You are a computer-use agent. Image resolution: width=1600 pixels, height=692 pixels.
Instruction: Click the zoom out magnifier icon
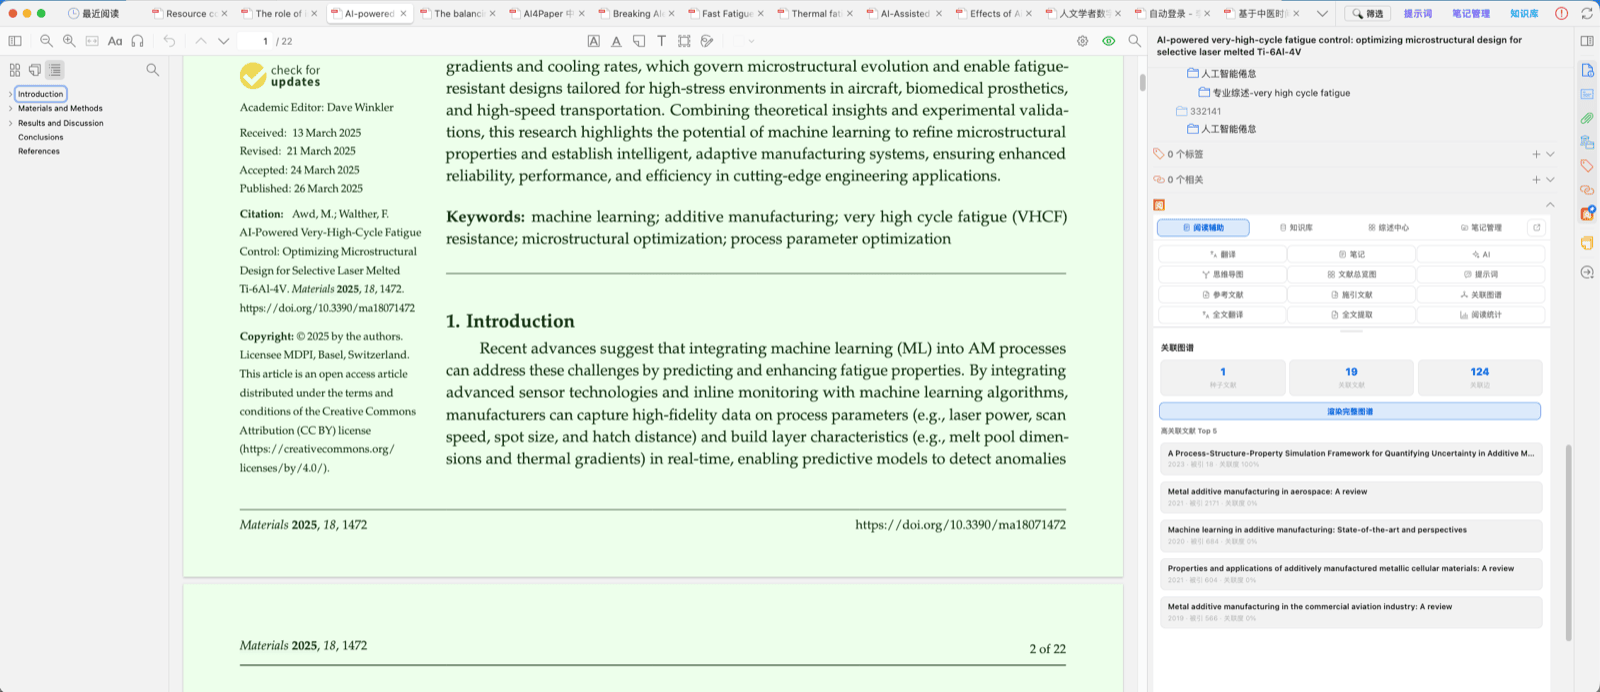point(46,41)
